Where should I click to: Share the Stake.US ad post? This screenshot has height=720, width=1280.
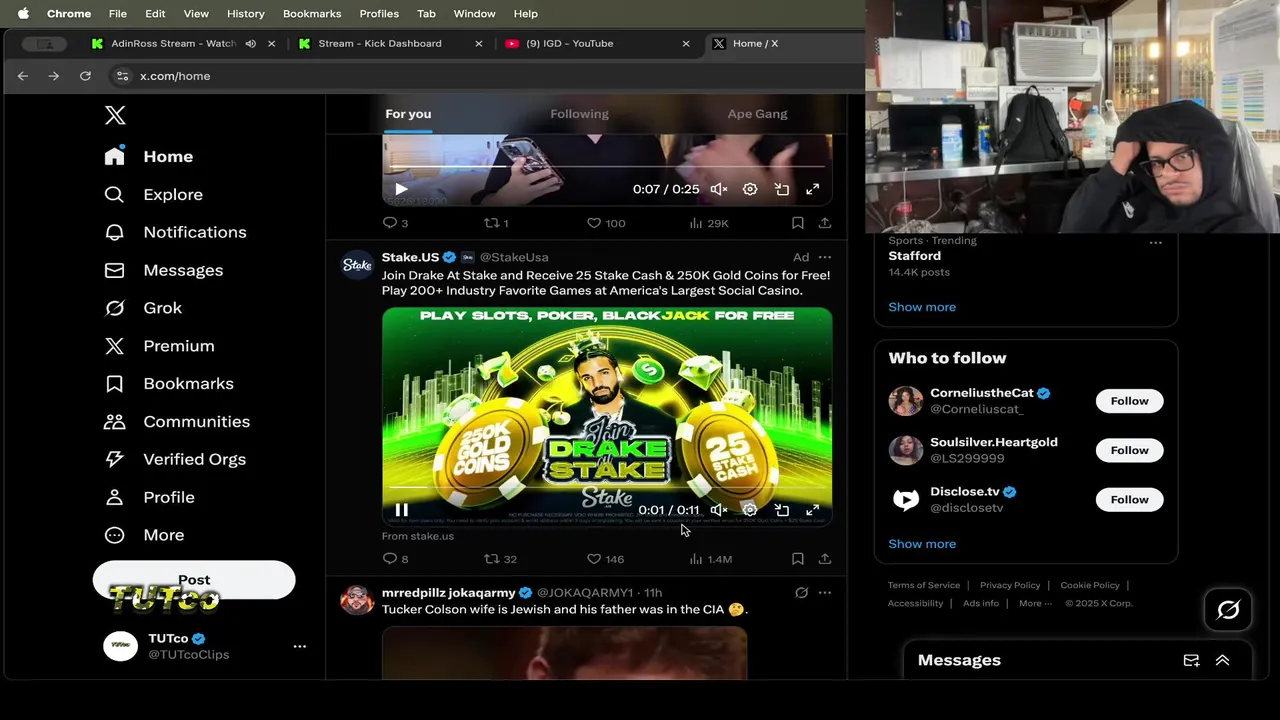click(x=824, y=559)
